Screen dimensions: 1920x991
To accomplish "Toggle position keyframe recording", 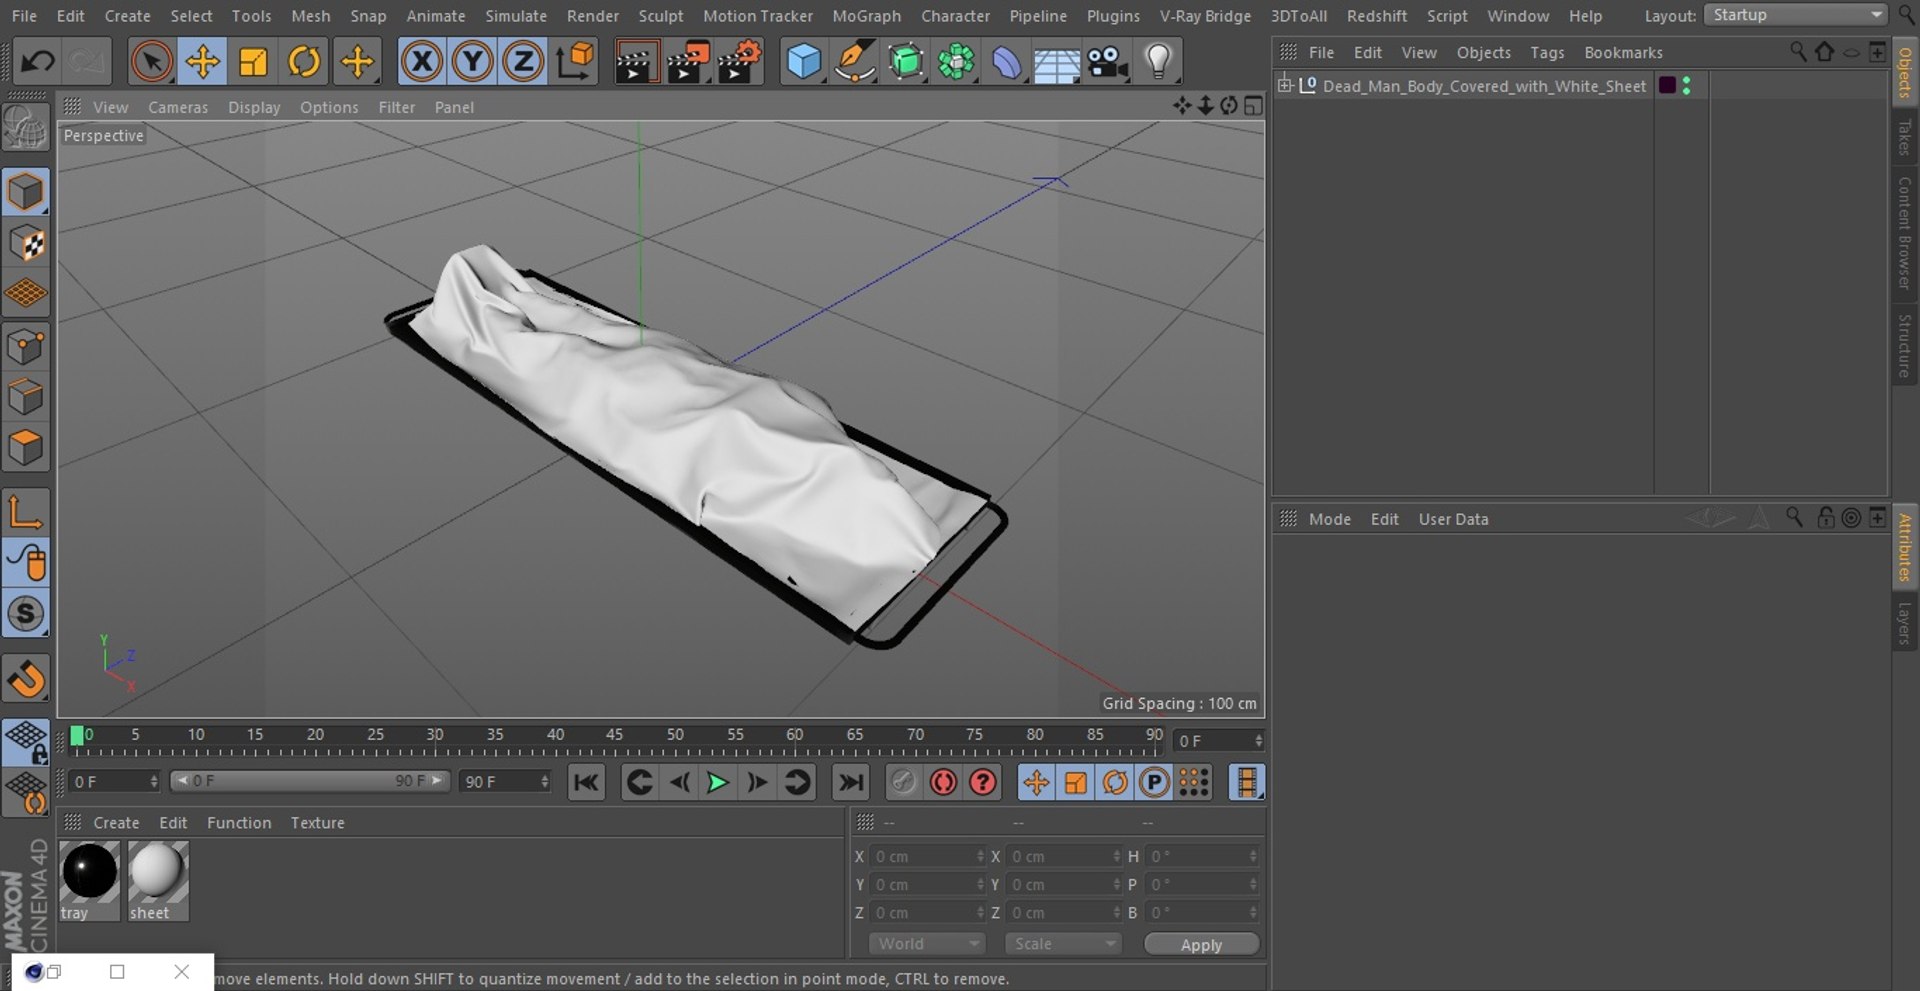I will [1036, 782].
